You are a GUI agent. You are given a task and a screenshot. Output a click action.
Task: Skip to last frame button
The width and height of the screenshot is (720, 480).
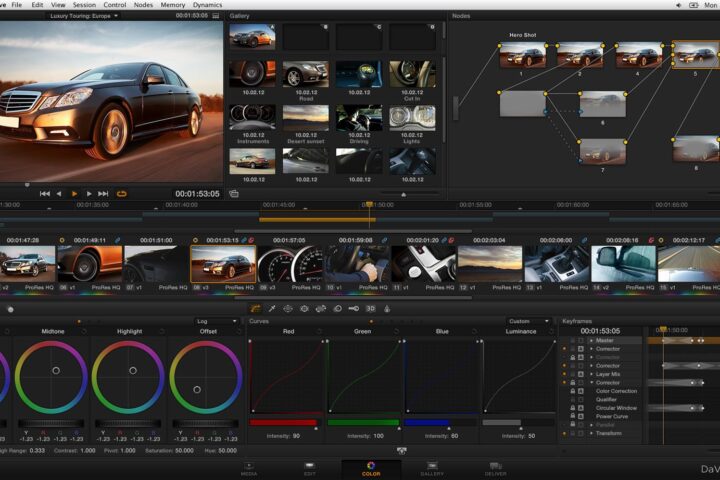coord(103,194)
